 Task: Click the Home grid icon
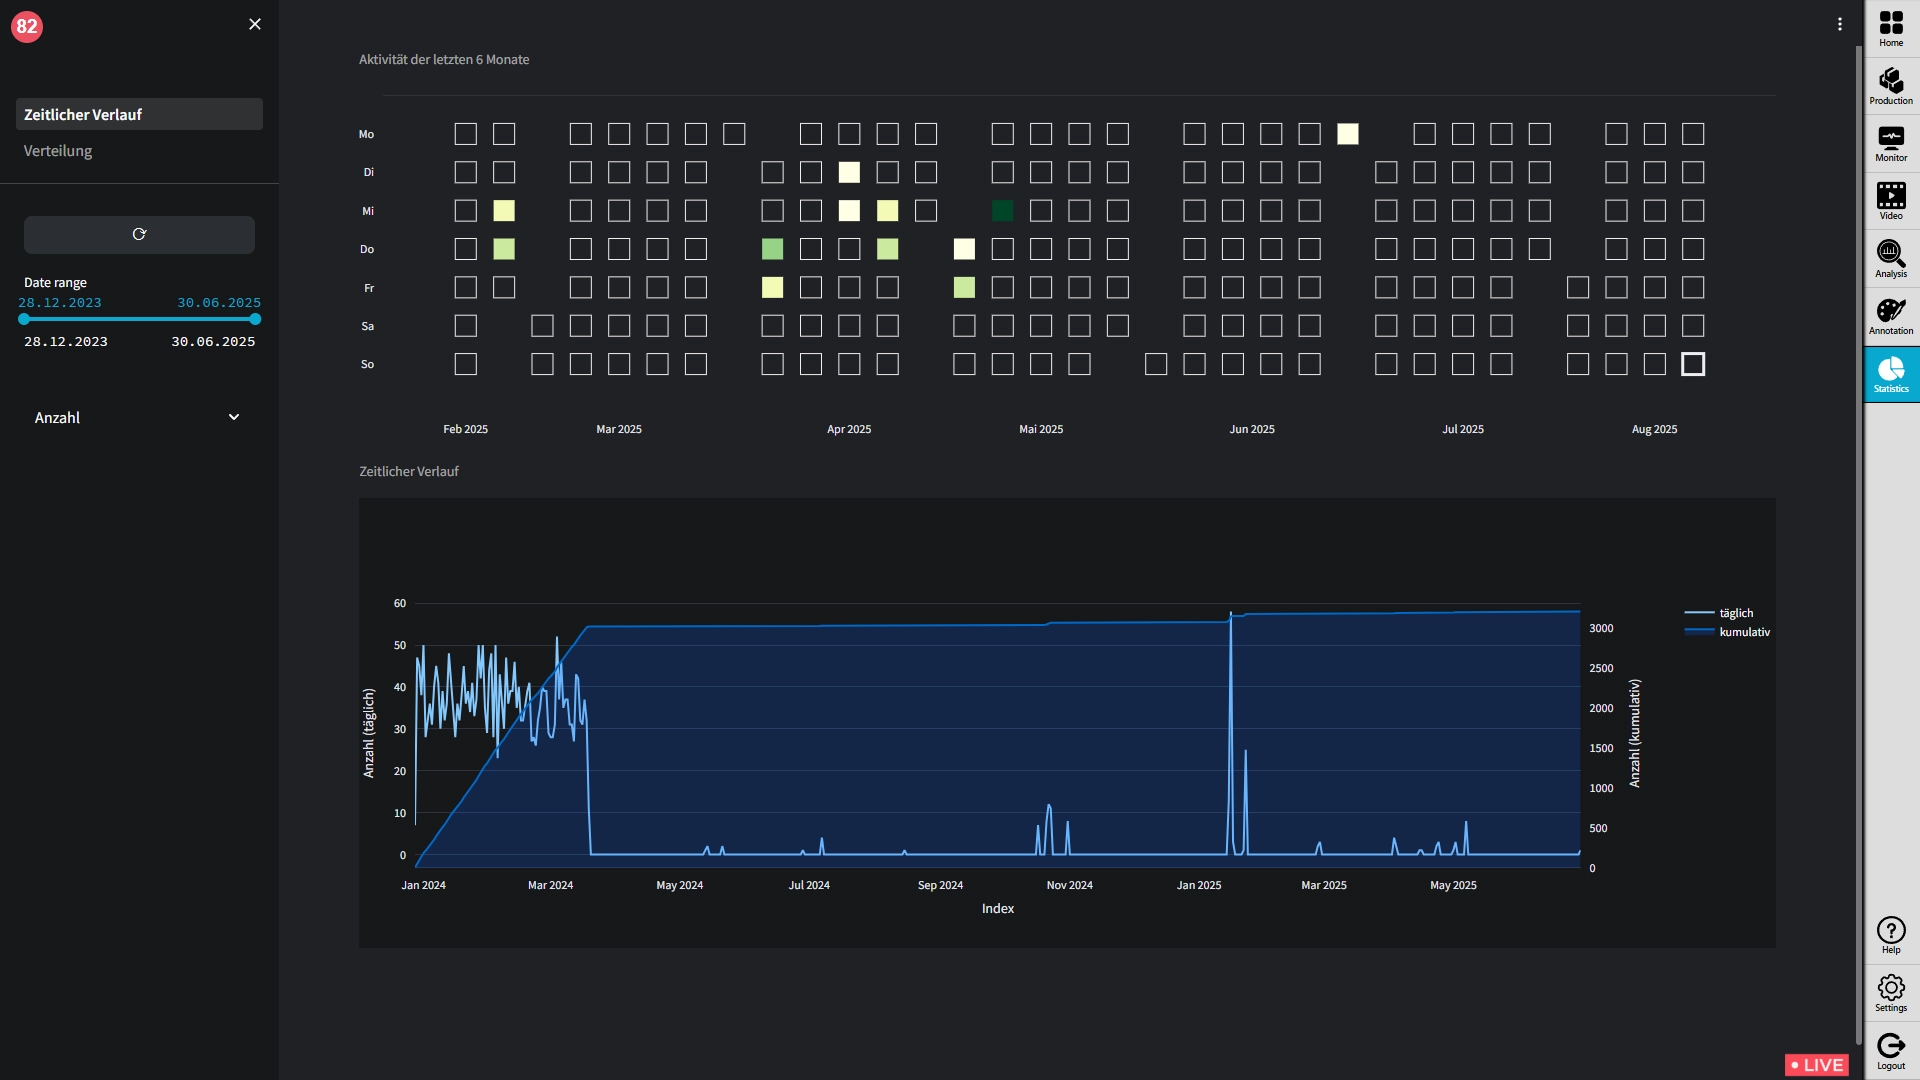[x=1891, y=27]
